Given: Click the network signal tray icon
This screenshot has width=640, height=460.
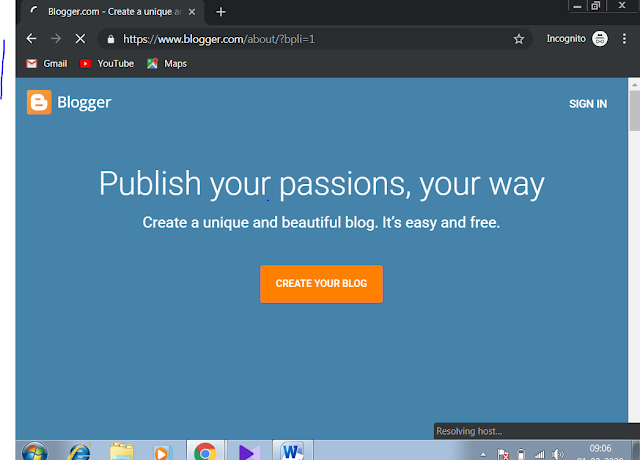Looking at the screenshot, I should pos(540,454).
